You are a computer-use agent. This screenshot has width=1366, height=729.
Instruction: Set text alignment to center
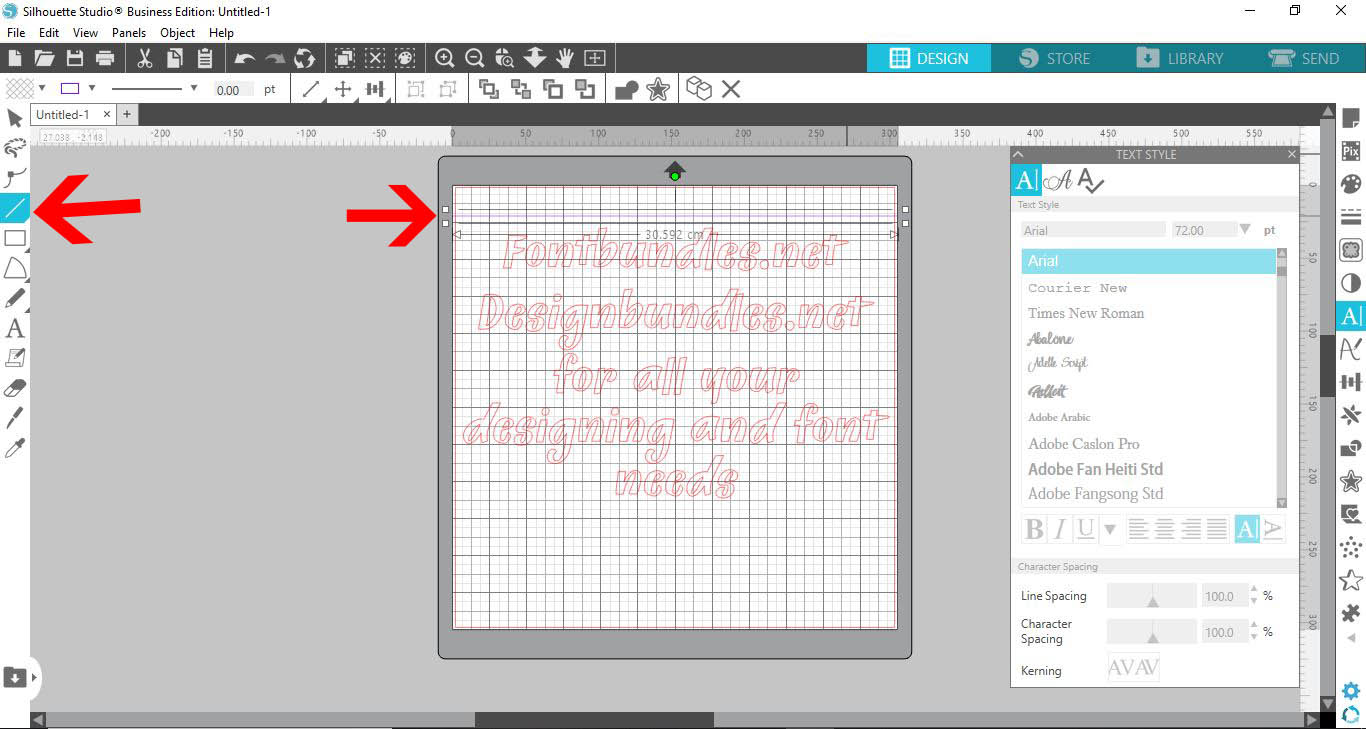pyautogui.click(x=1165, y=529)
